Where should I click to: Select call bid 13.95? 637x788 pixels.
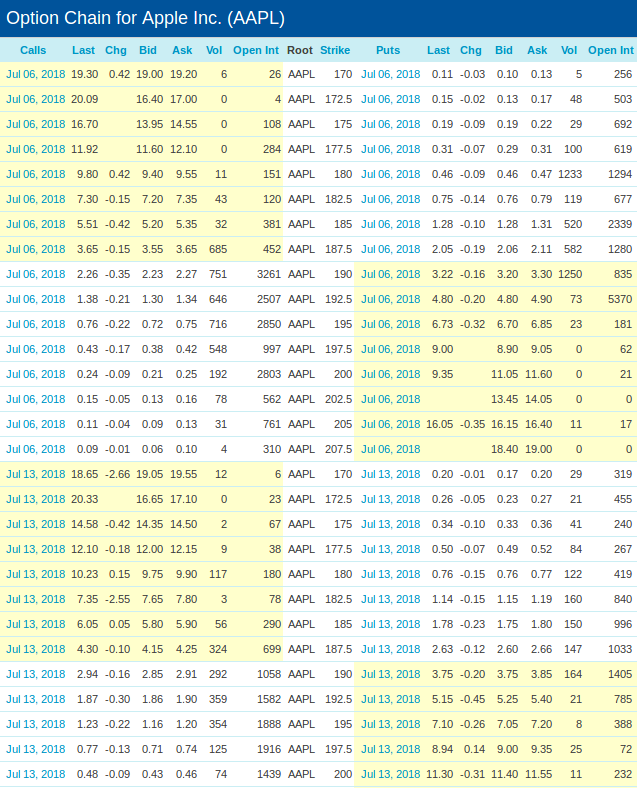[x=150, y=125]
